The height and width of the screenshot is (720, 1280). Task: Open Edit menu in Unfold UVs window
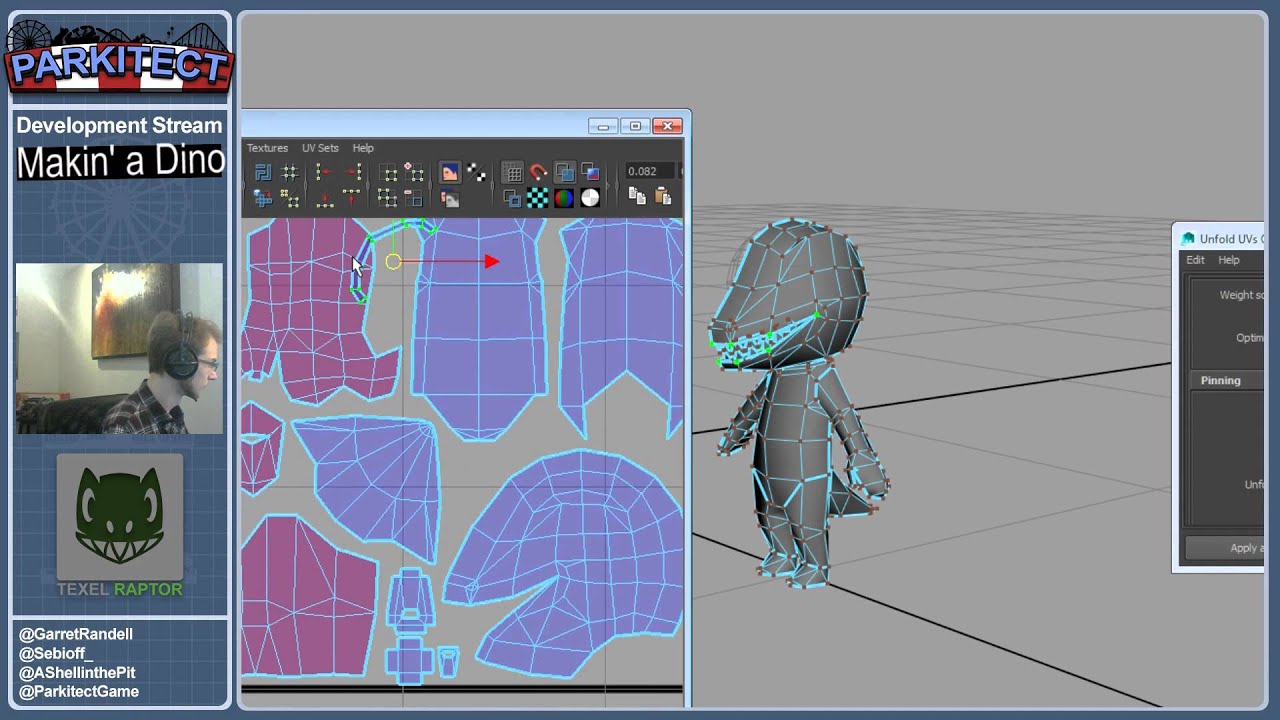[x=1195, y=260]
